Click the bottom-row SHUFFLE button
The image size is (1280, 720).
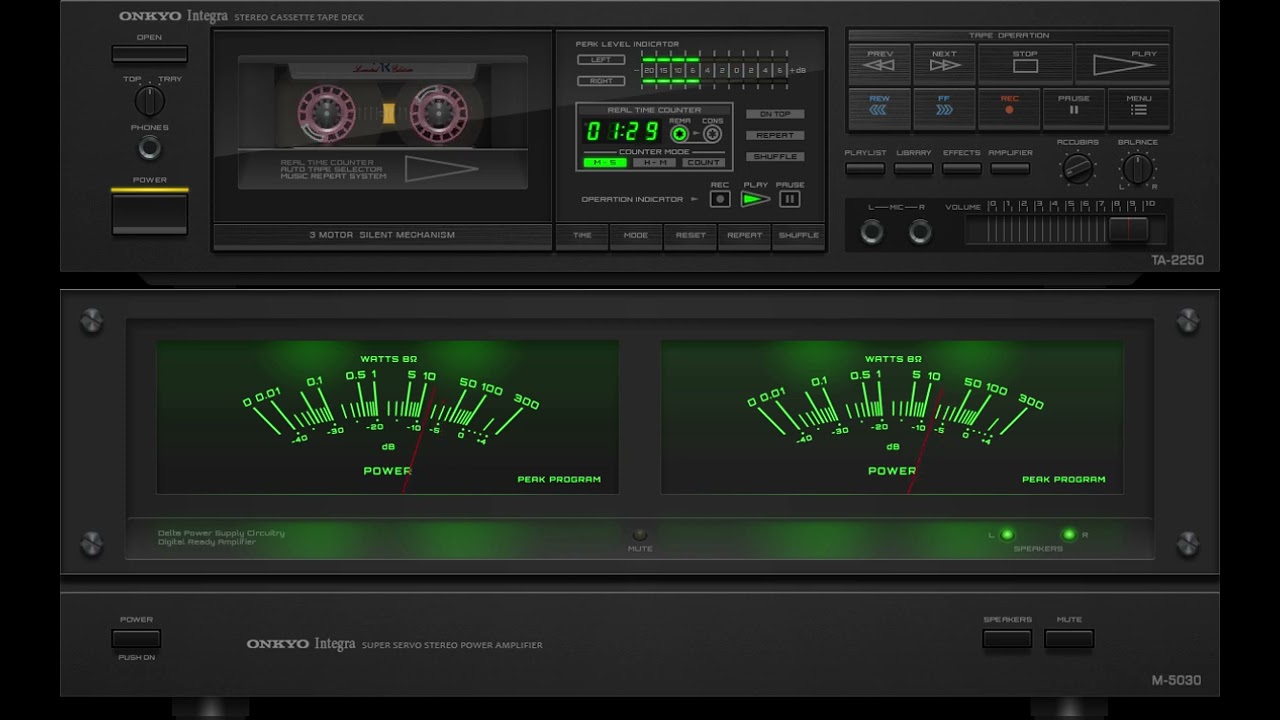pyautogui.click(x=798, y=236)
